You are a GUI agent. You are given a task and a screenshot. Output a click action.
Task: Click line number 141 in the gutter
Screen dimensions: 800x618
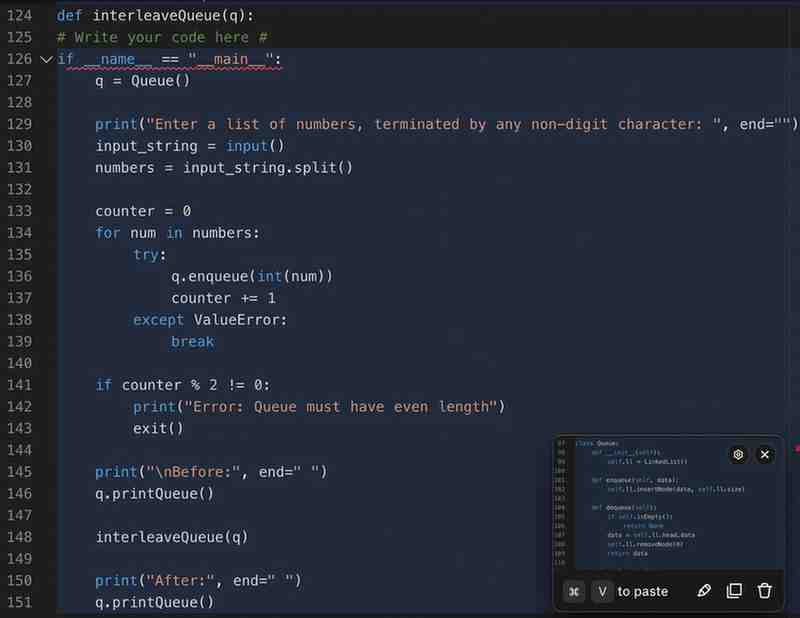(20, 385)
